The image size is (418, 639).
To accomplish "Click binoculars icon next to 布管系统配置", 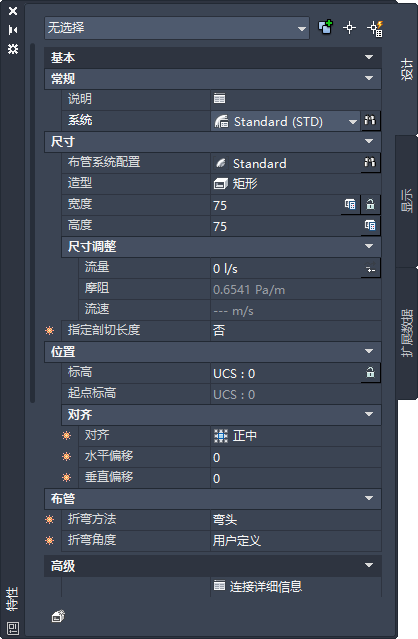I will 370,163.
